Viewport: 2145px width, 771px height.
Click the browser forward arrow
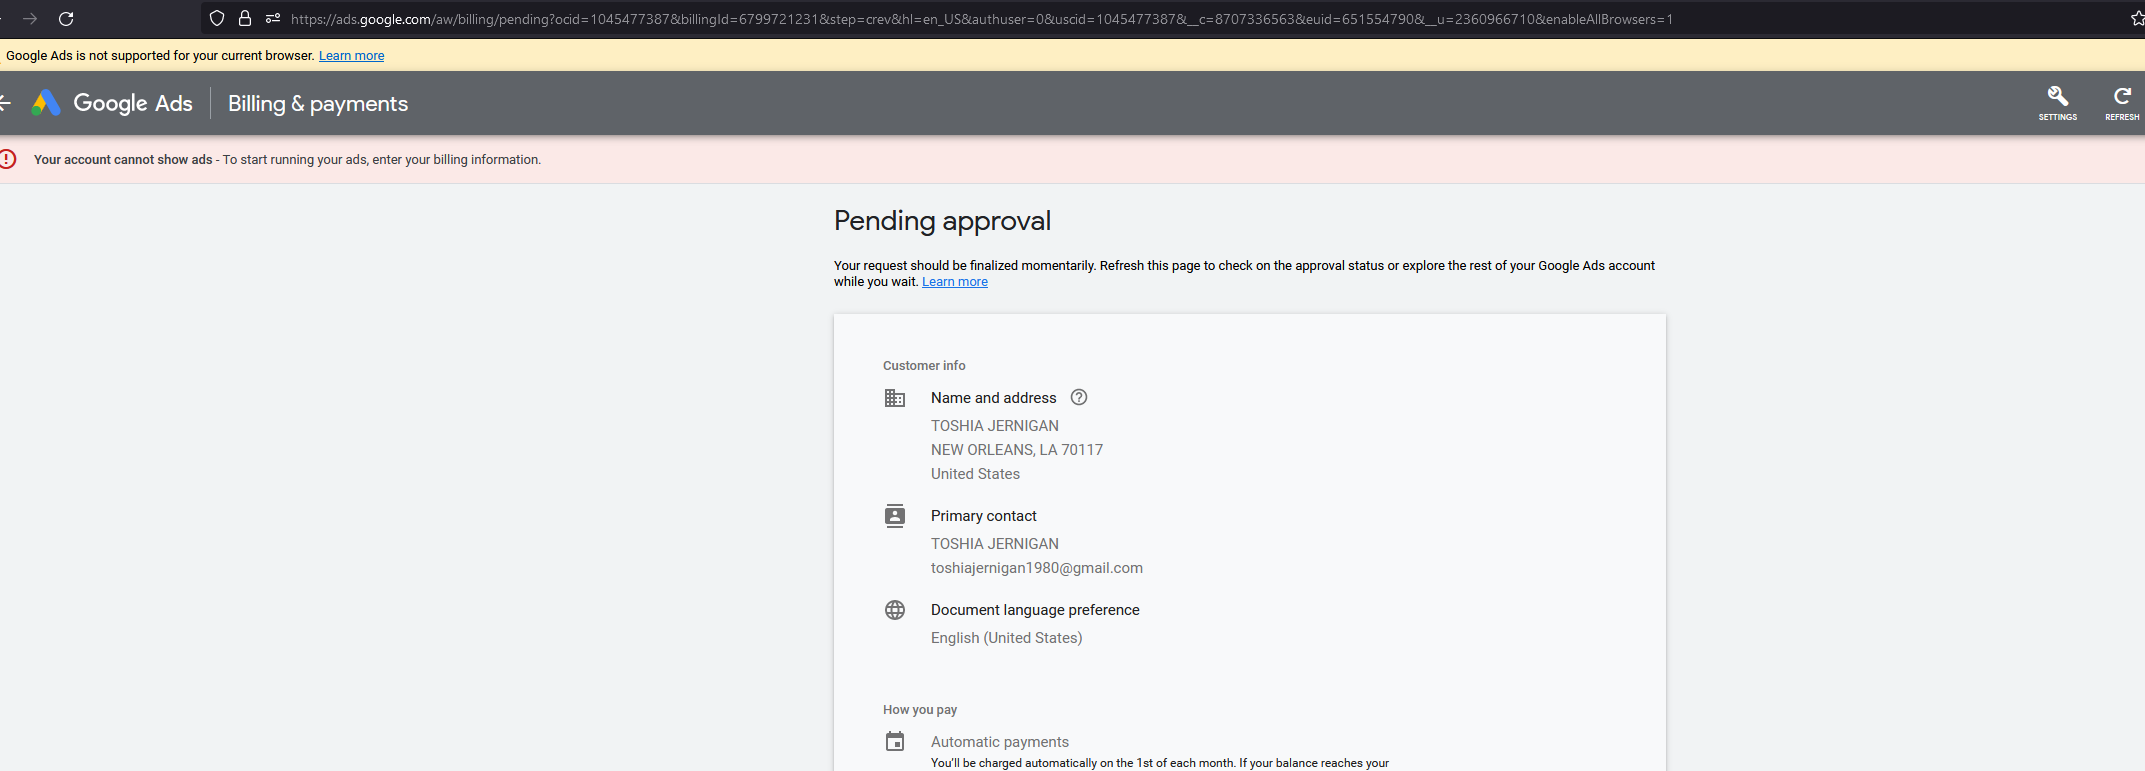30,19
